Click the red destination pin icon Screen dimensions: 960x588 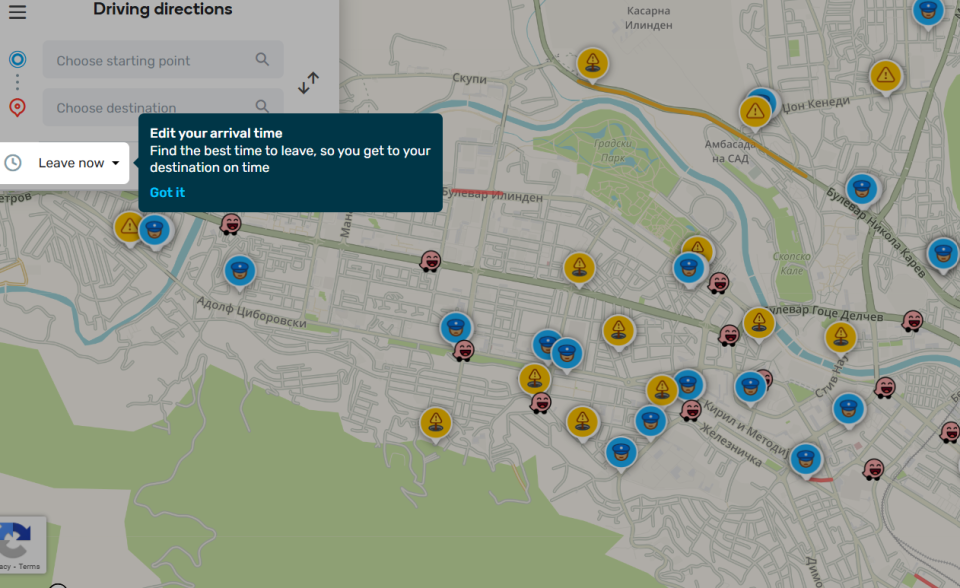(17, 106)
